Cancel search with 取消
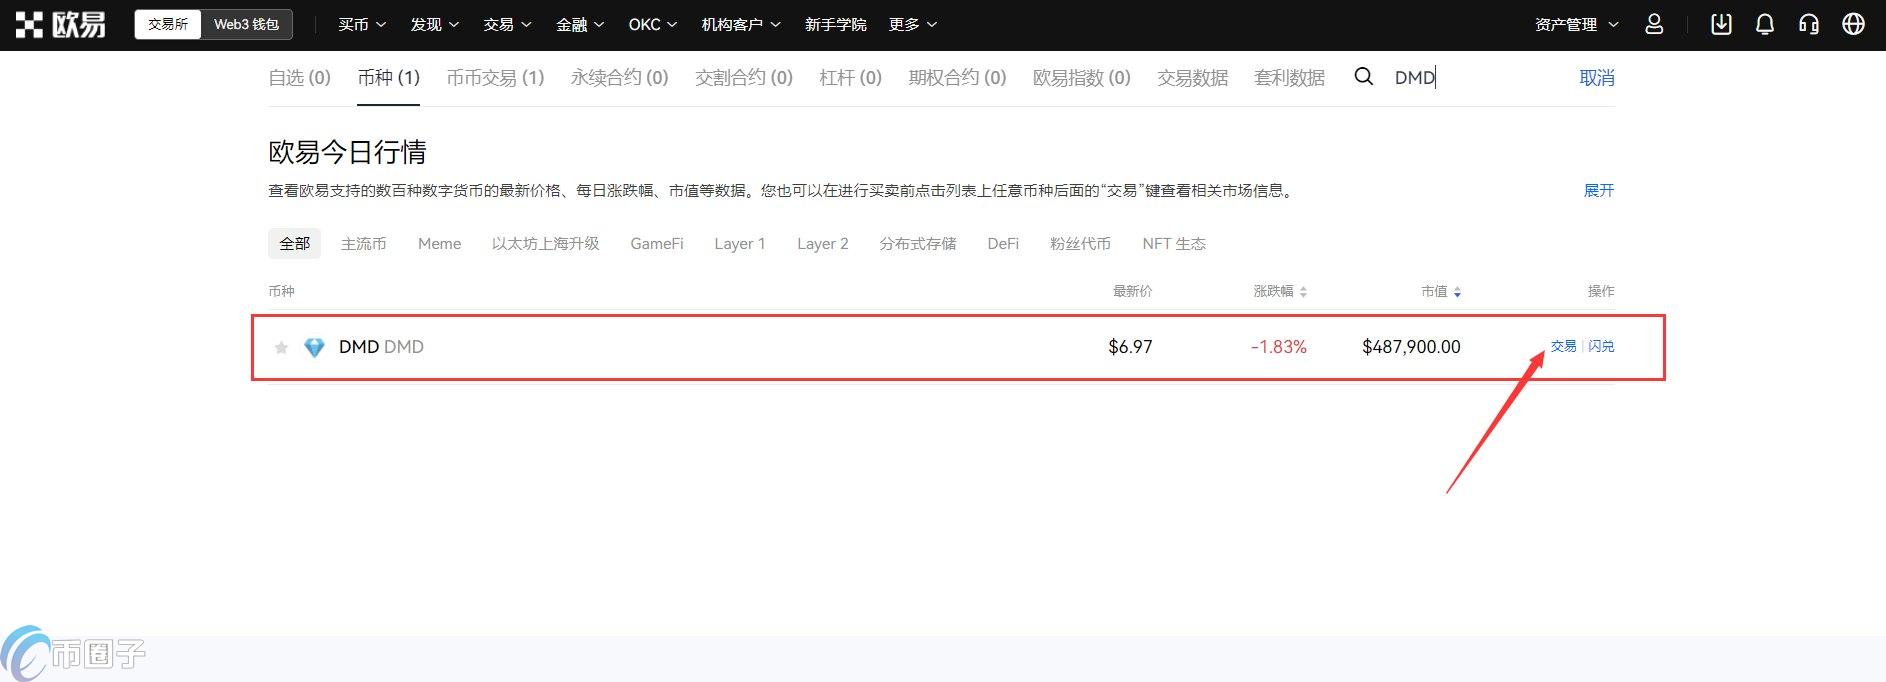This screenshot has width=1886, height=682. [1597, 77]
